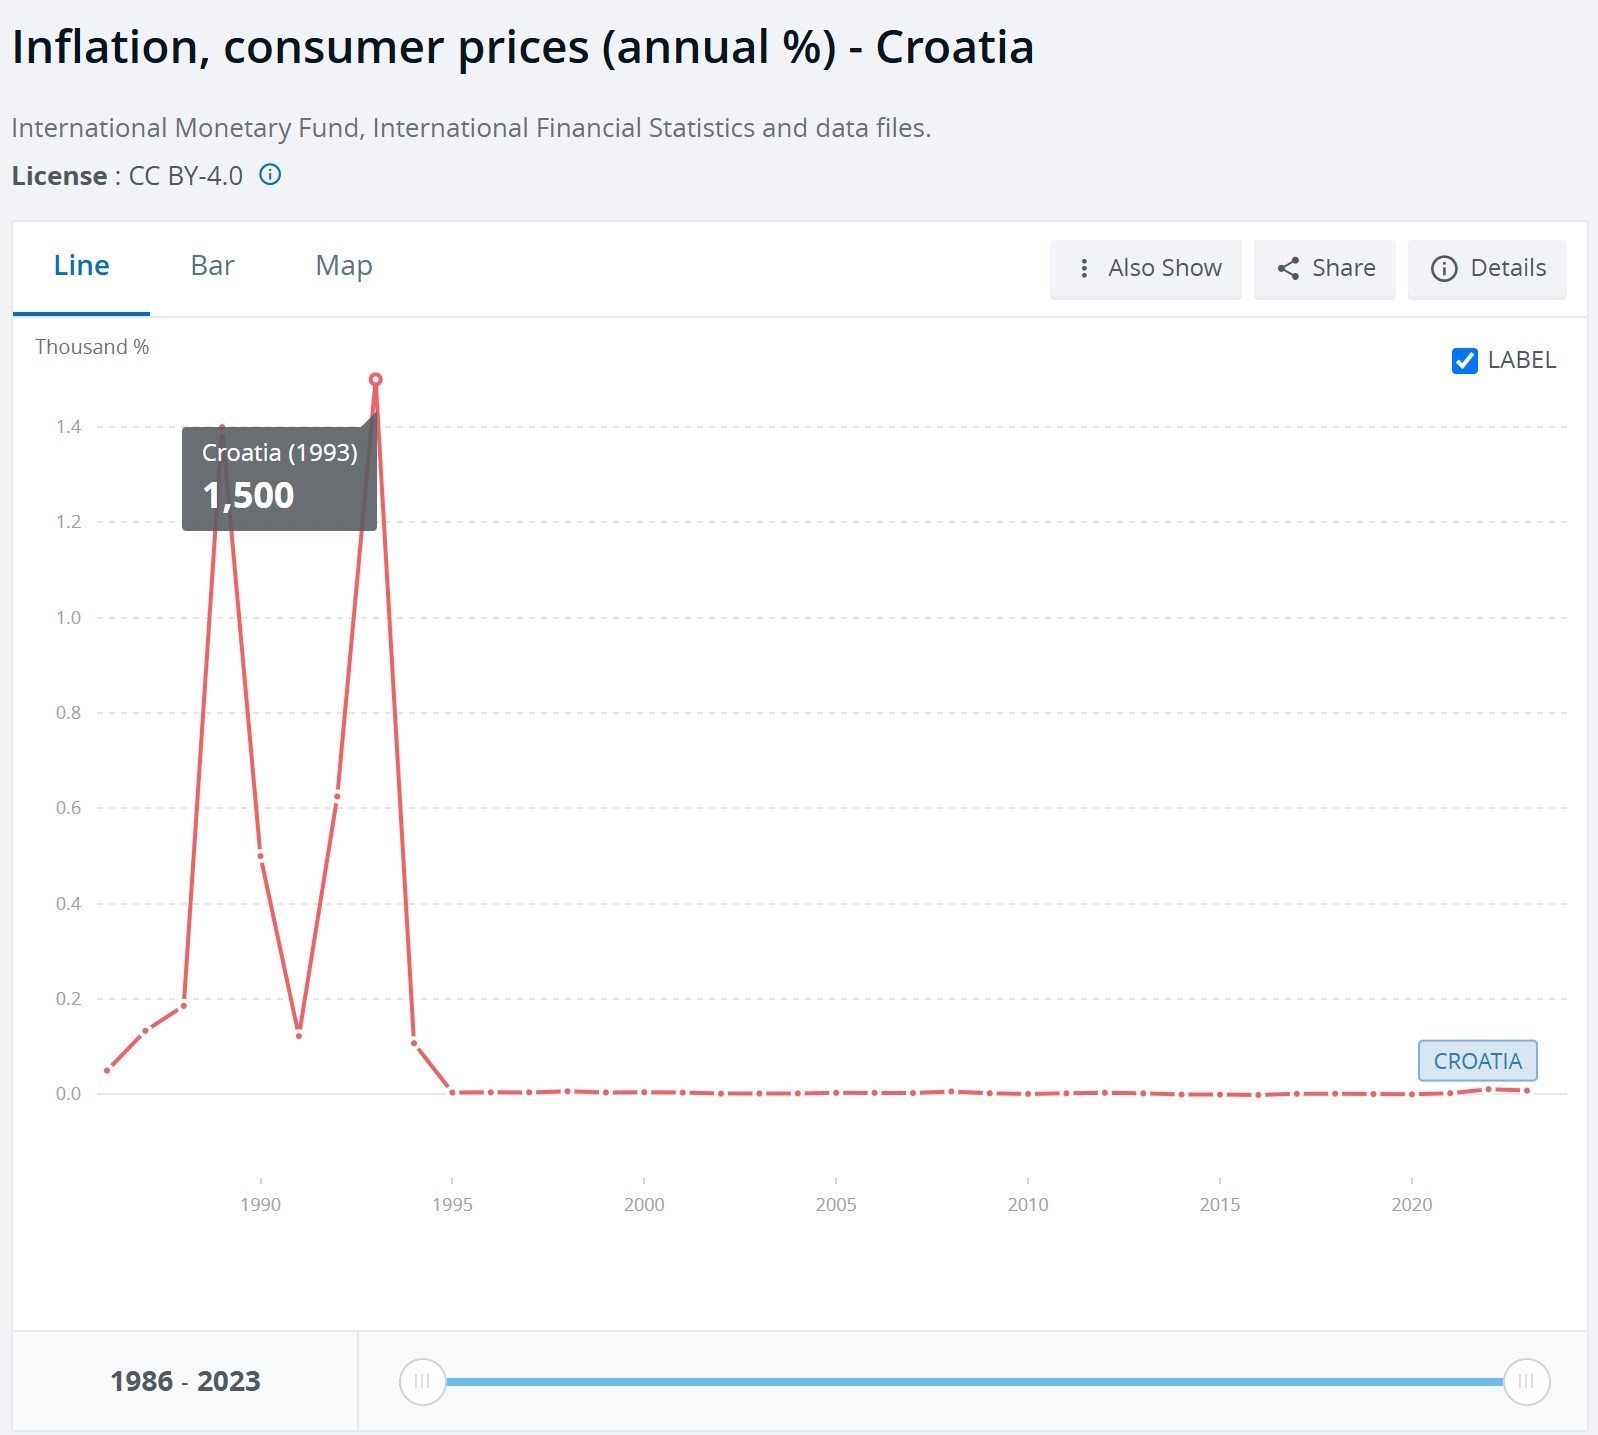Image resolution: width=1598 pixels, height=1435 pixels.
Task: Click the Share button label
Action: [1343, 269]
